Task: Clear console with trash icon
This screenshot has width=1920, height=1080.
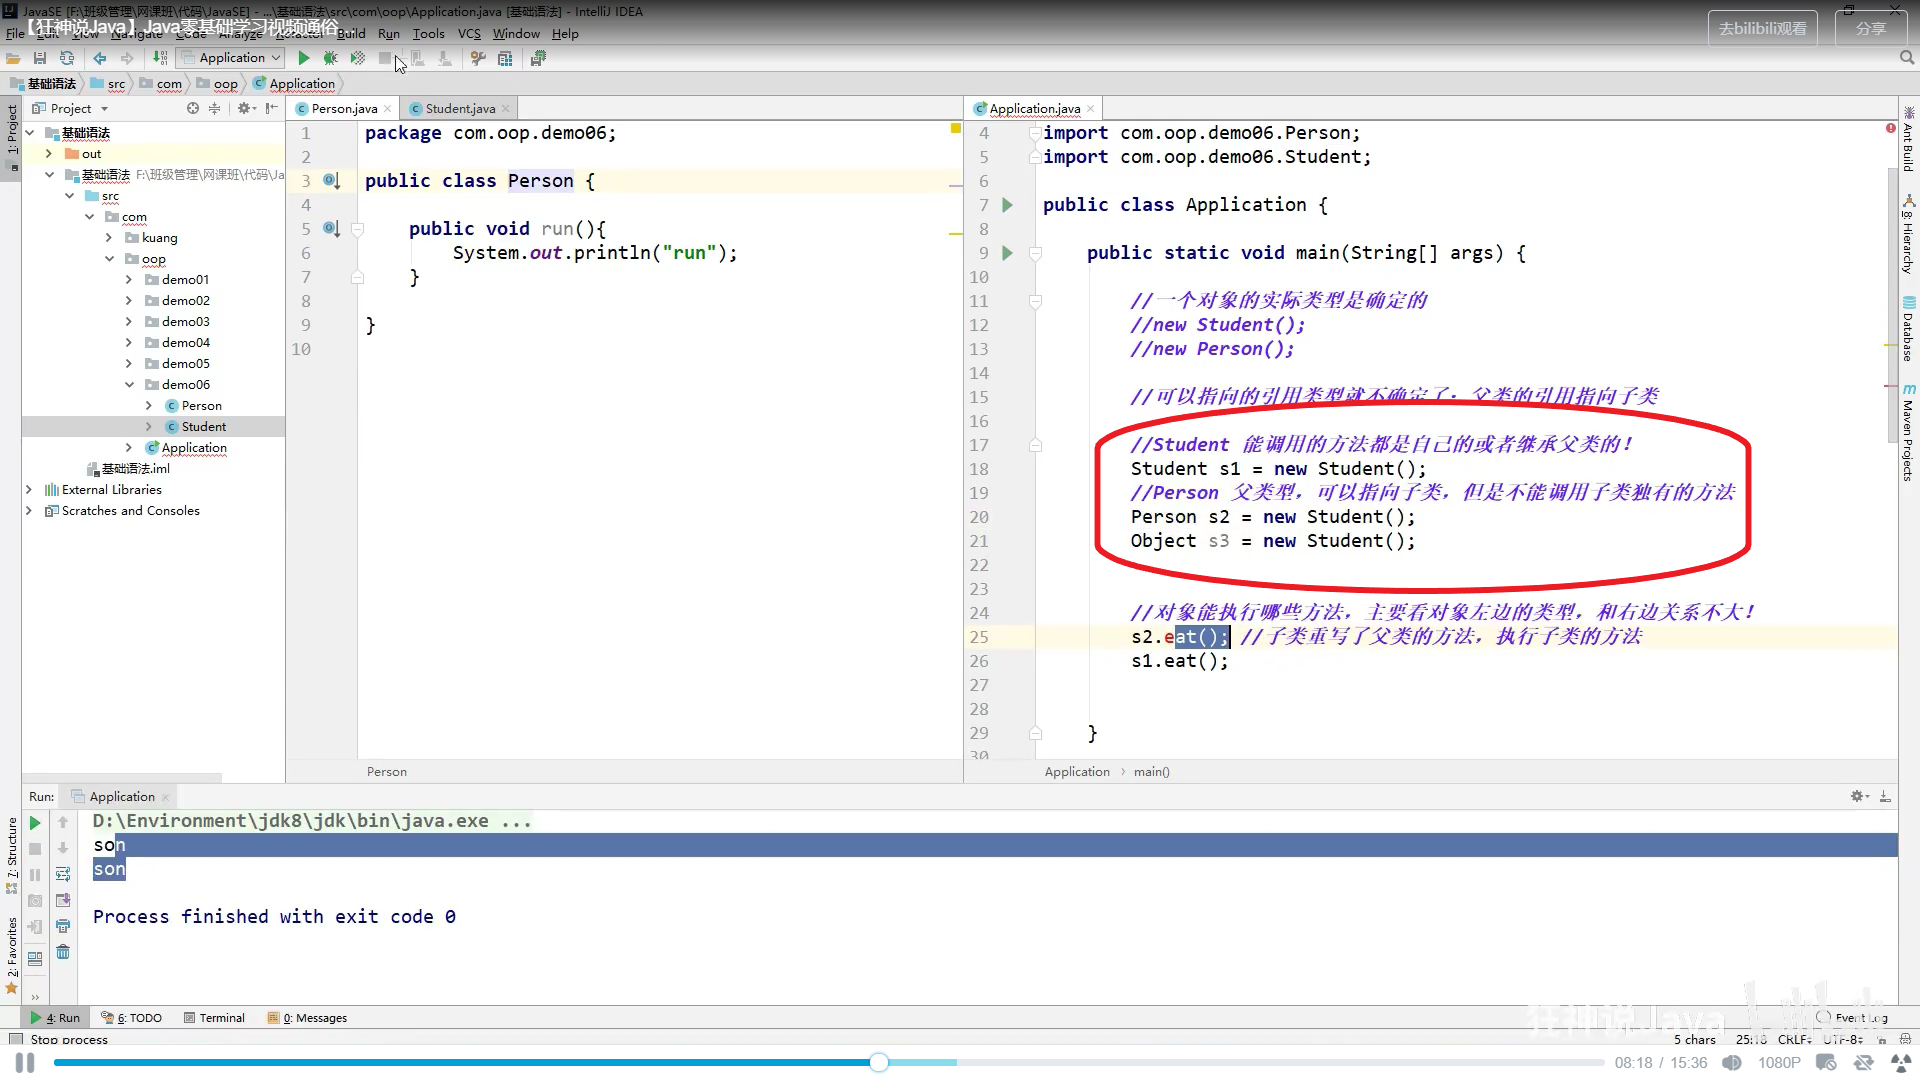Action: pos(63,952)
